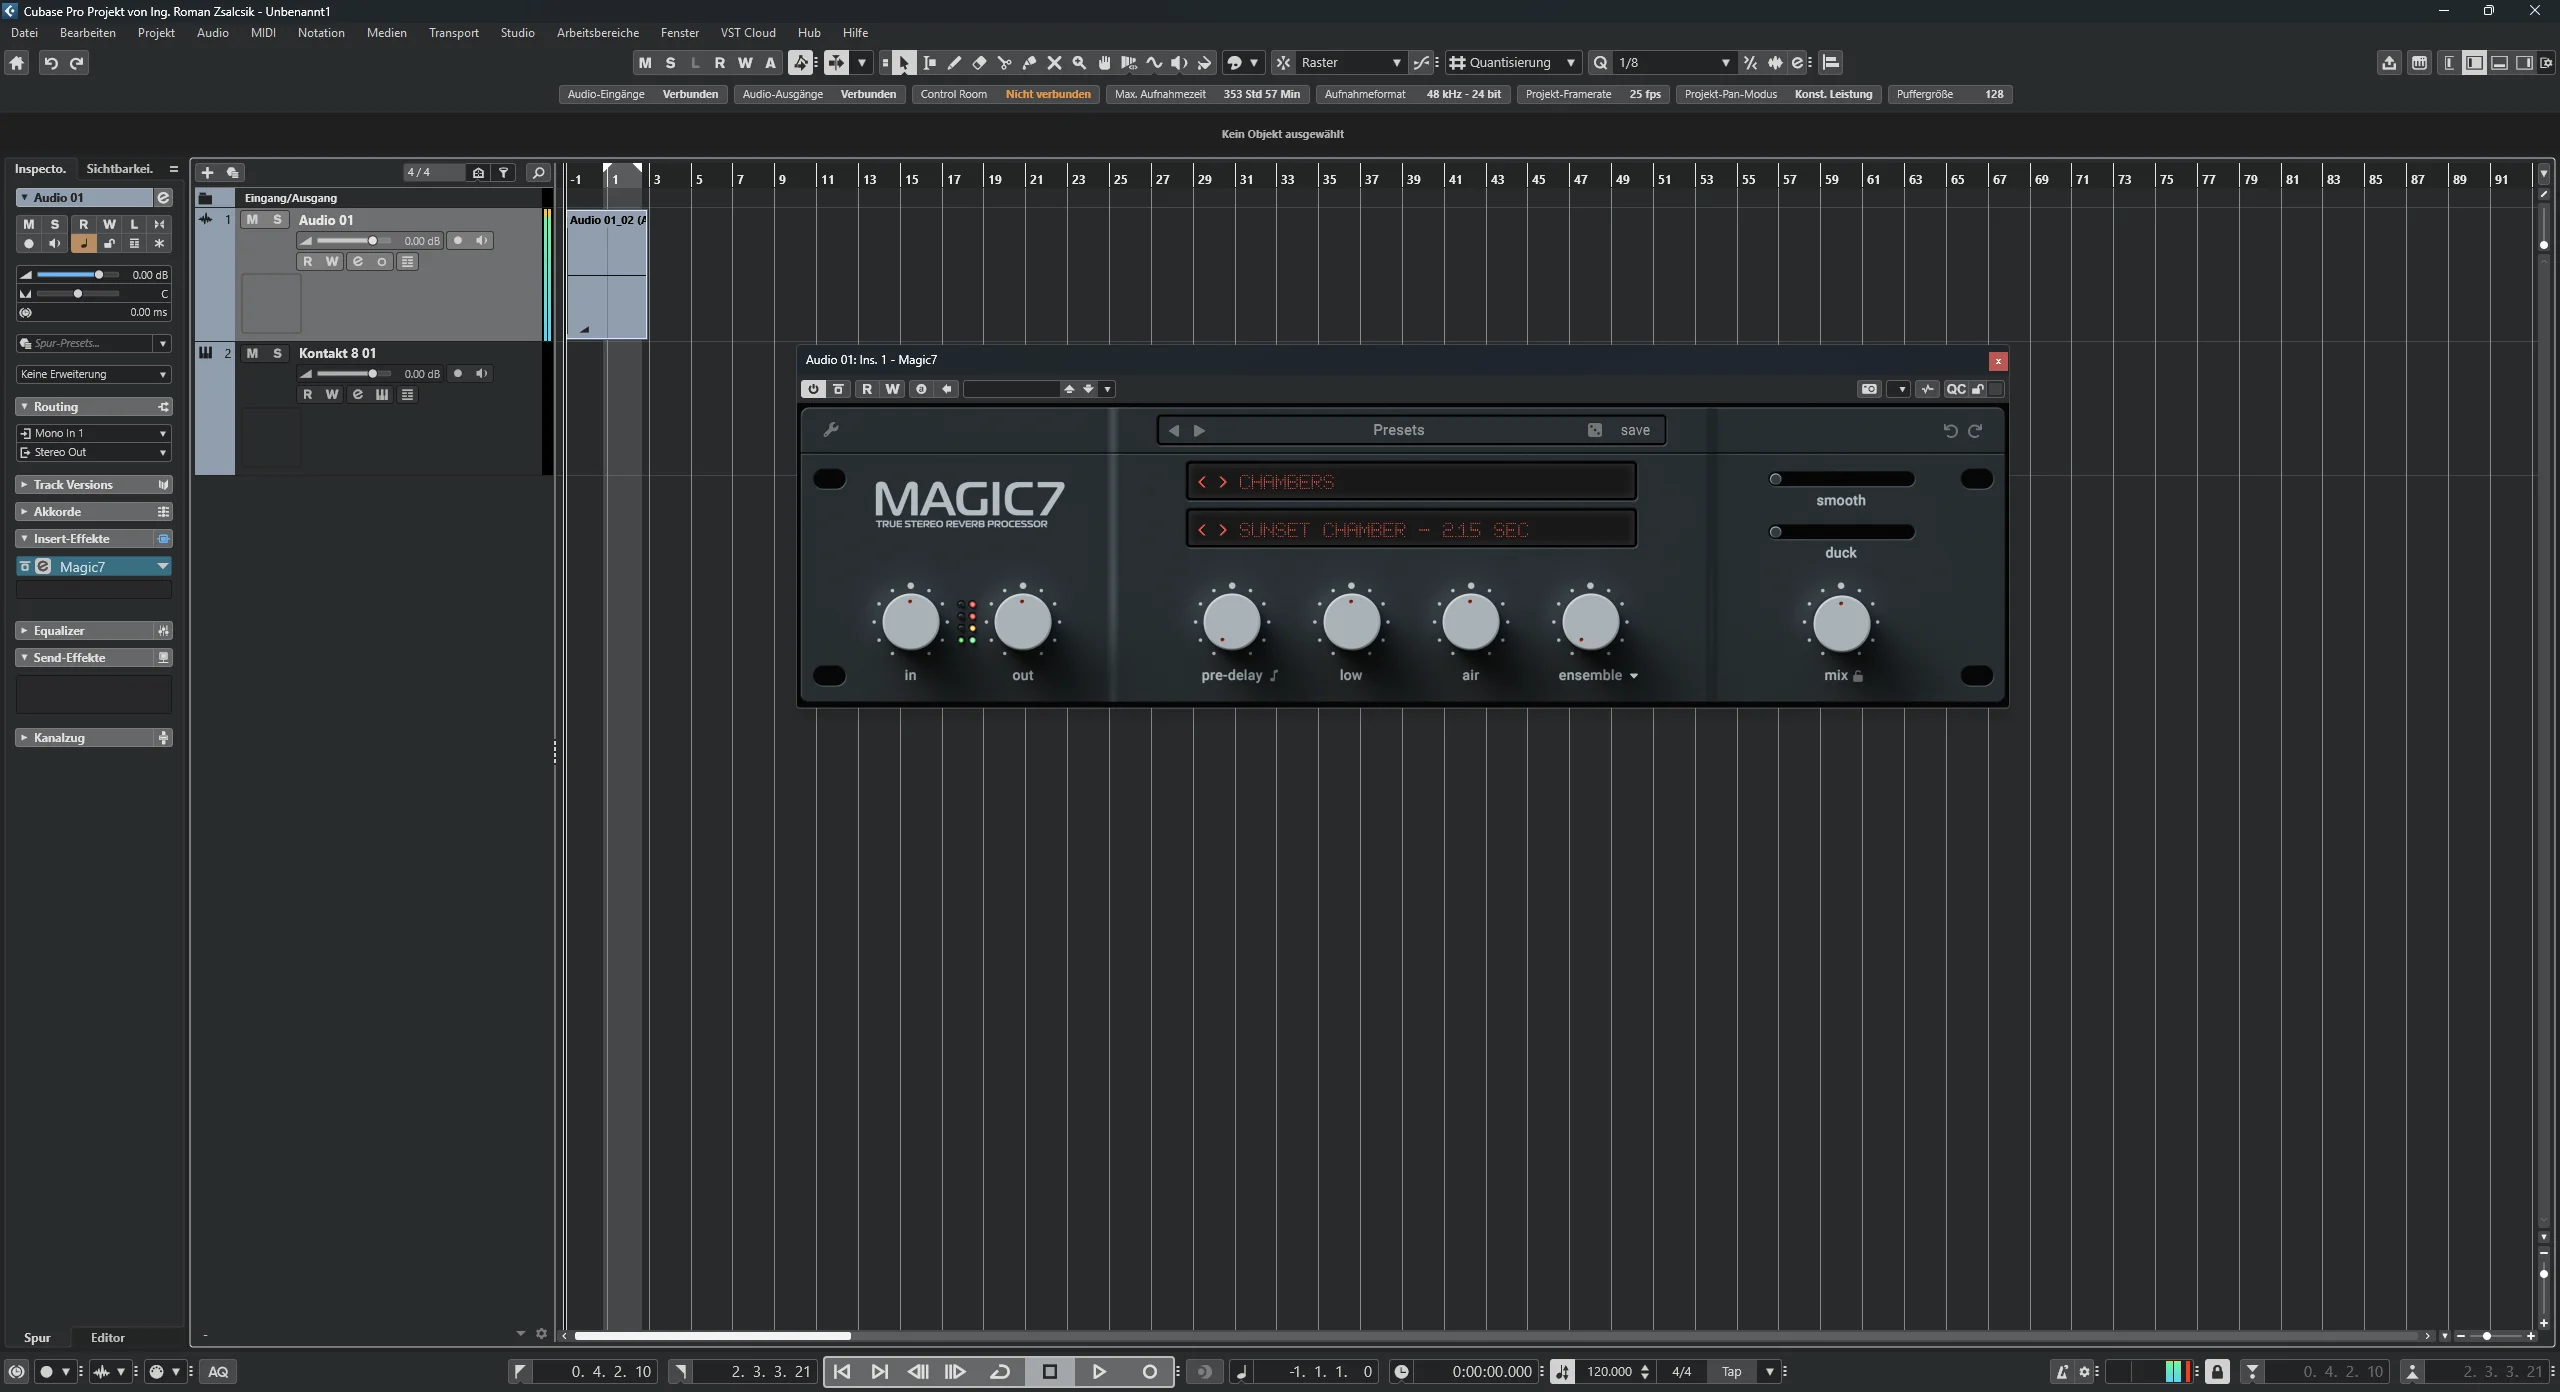
Task: Select the Play speaker tool
Action: 1179,63
